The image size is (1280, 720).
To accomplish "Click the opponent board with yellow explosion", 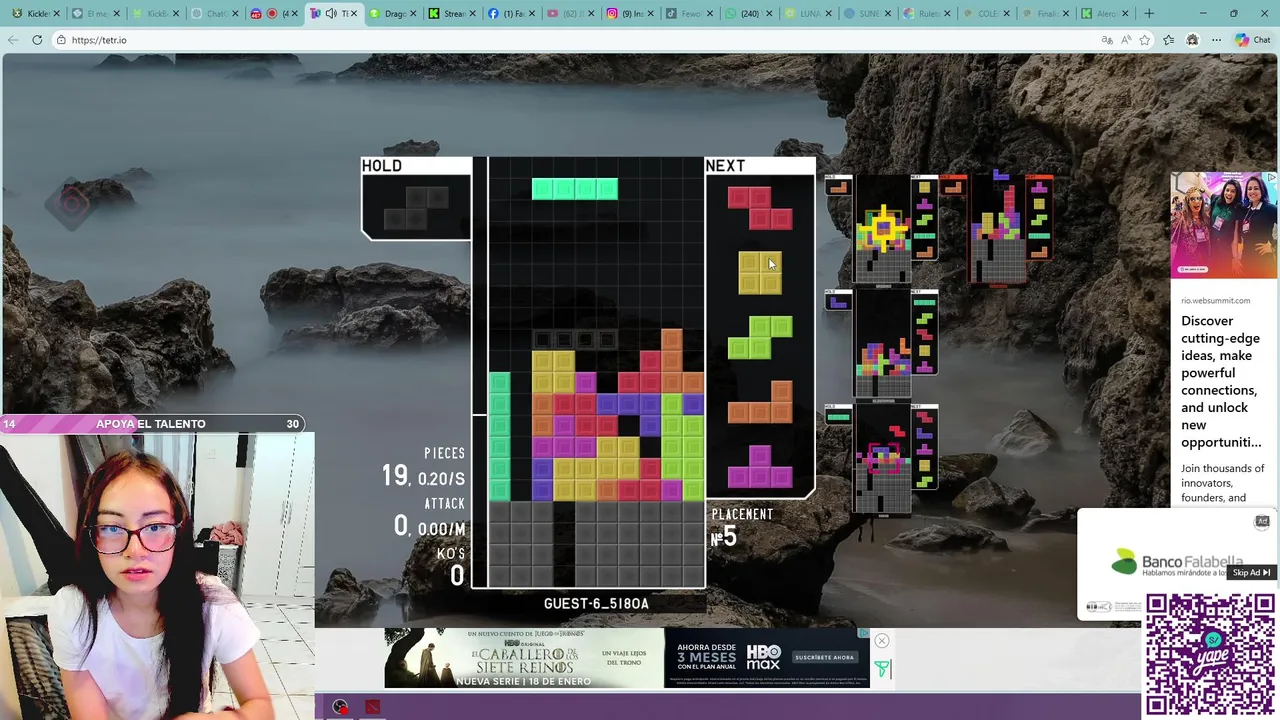I will (883, 228).
